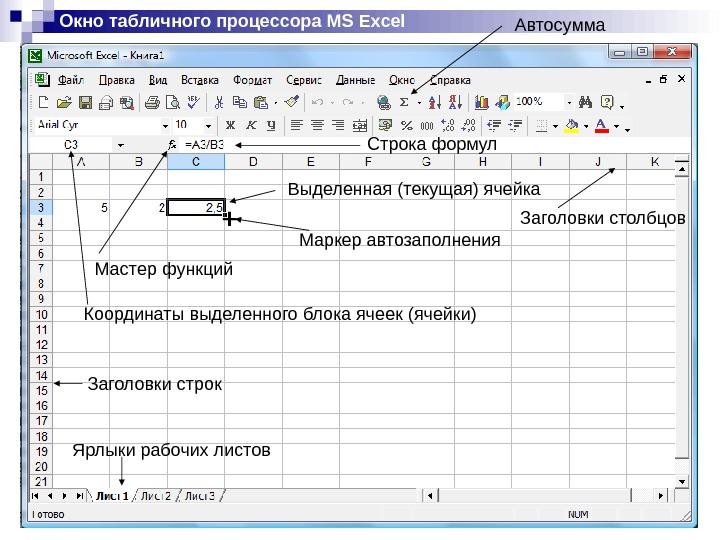Open the Файл menu
Image resolution: width=720 pixels, height=540 pixels.
click(x=70, y=80)
